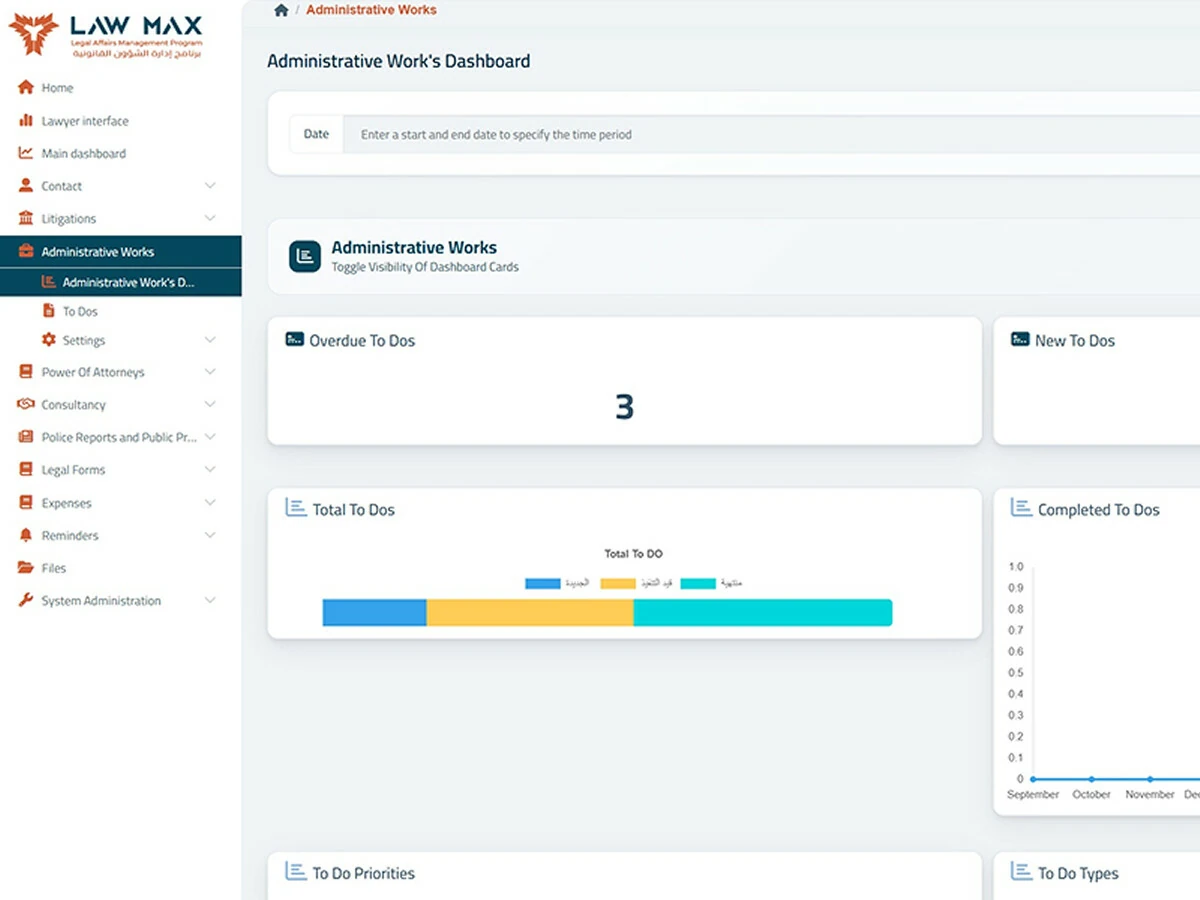Click the Total To Dos chart icon
This screenshot has height=900, width=1200.
296,508
